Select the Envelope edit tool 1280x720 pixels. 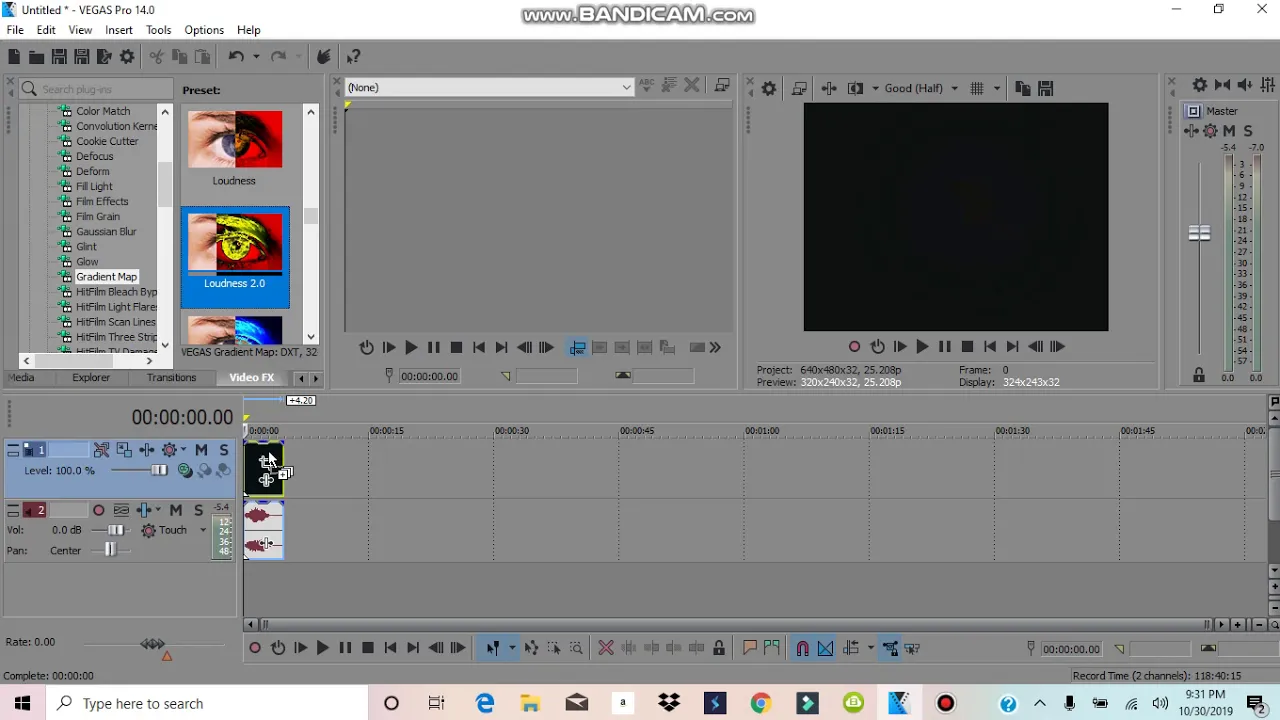click(531, 649)
